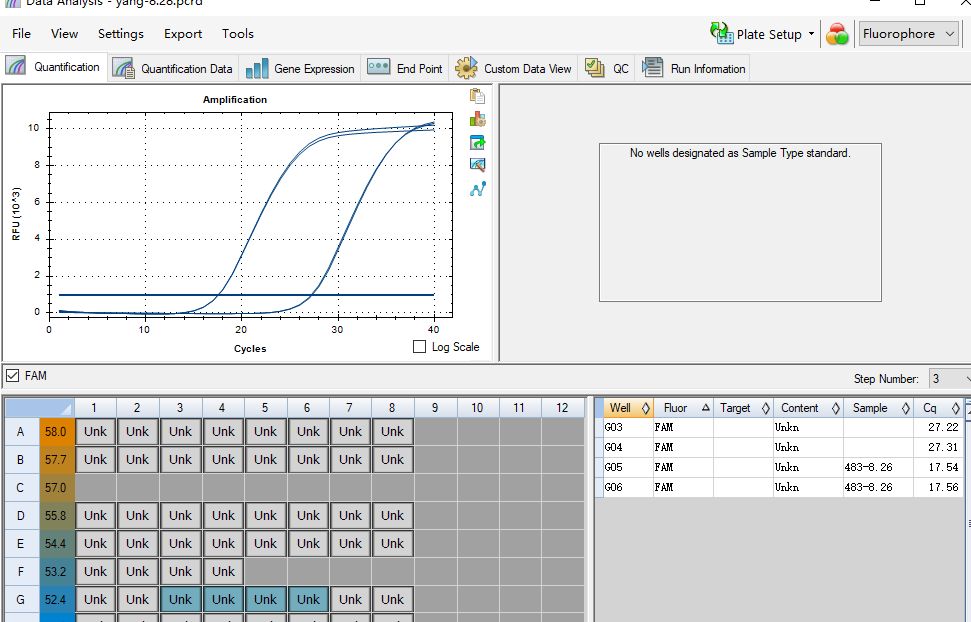Switch to the Gene Expression tab

pyautogui.click(x=300, y=68)
